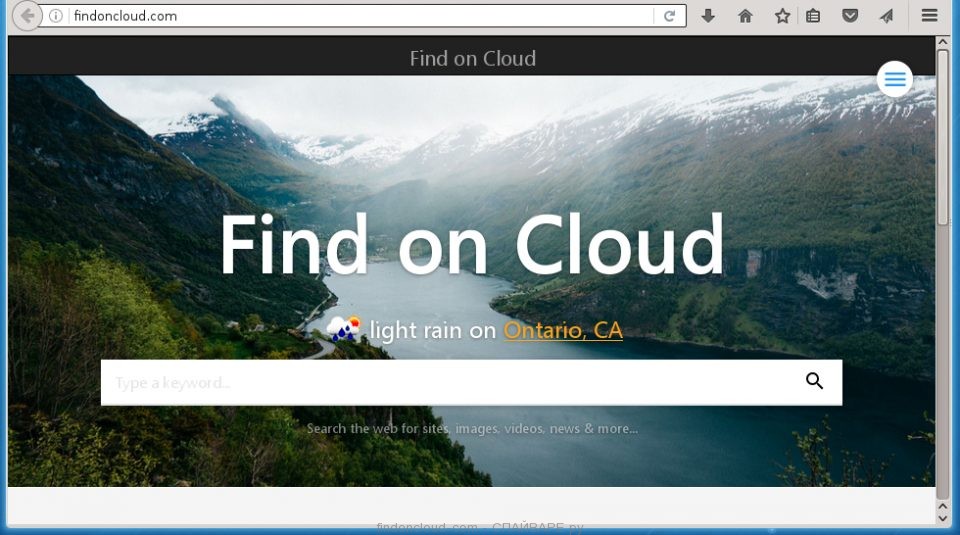Go back with the browser back arrow
This screenshot has height=535, width=960.
(x=27, y=16)
